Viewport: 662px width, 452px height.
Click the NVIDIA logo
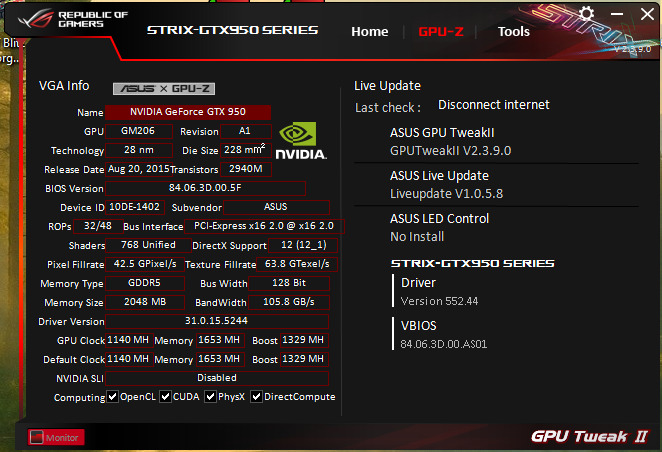pos(300,141)
